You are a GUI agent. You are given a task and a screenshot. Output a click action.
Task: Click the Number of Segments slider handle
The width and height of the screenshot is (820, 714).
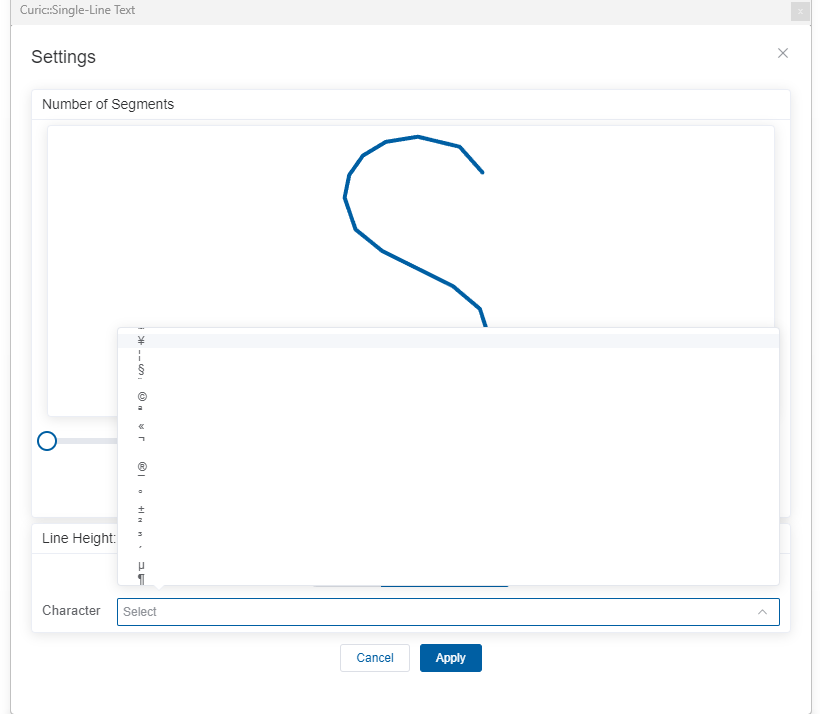47,441
